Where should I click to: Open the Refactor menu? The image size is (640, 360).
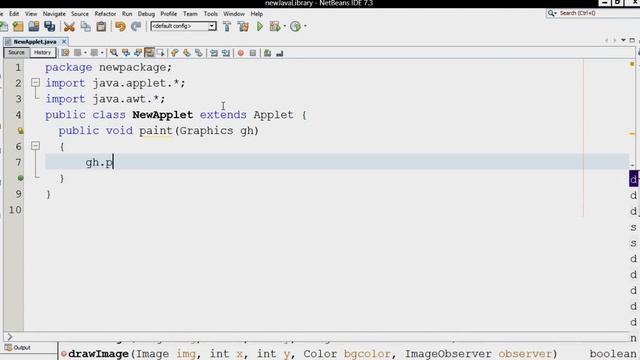point(105,14)
